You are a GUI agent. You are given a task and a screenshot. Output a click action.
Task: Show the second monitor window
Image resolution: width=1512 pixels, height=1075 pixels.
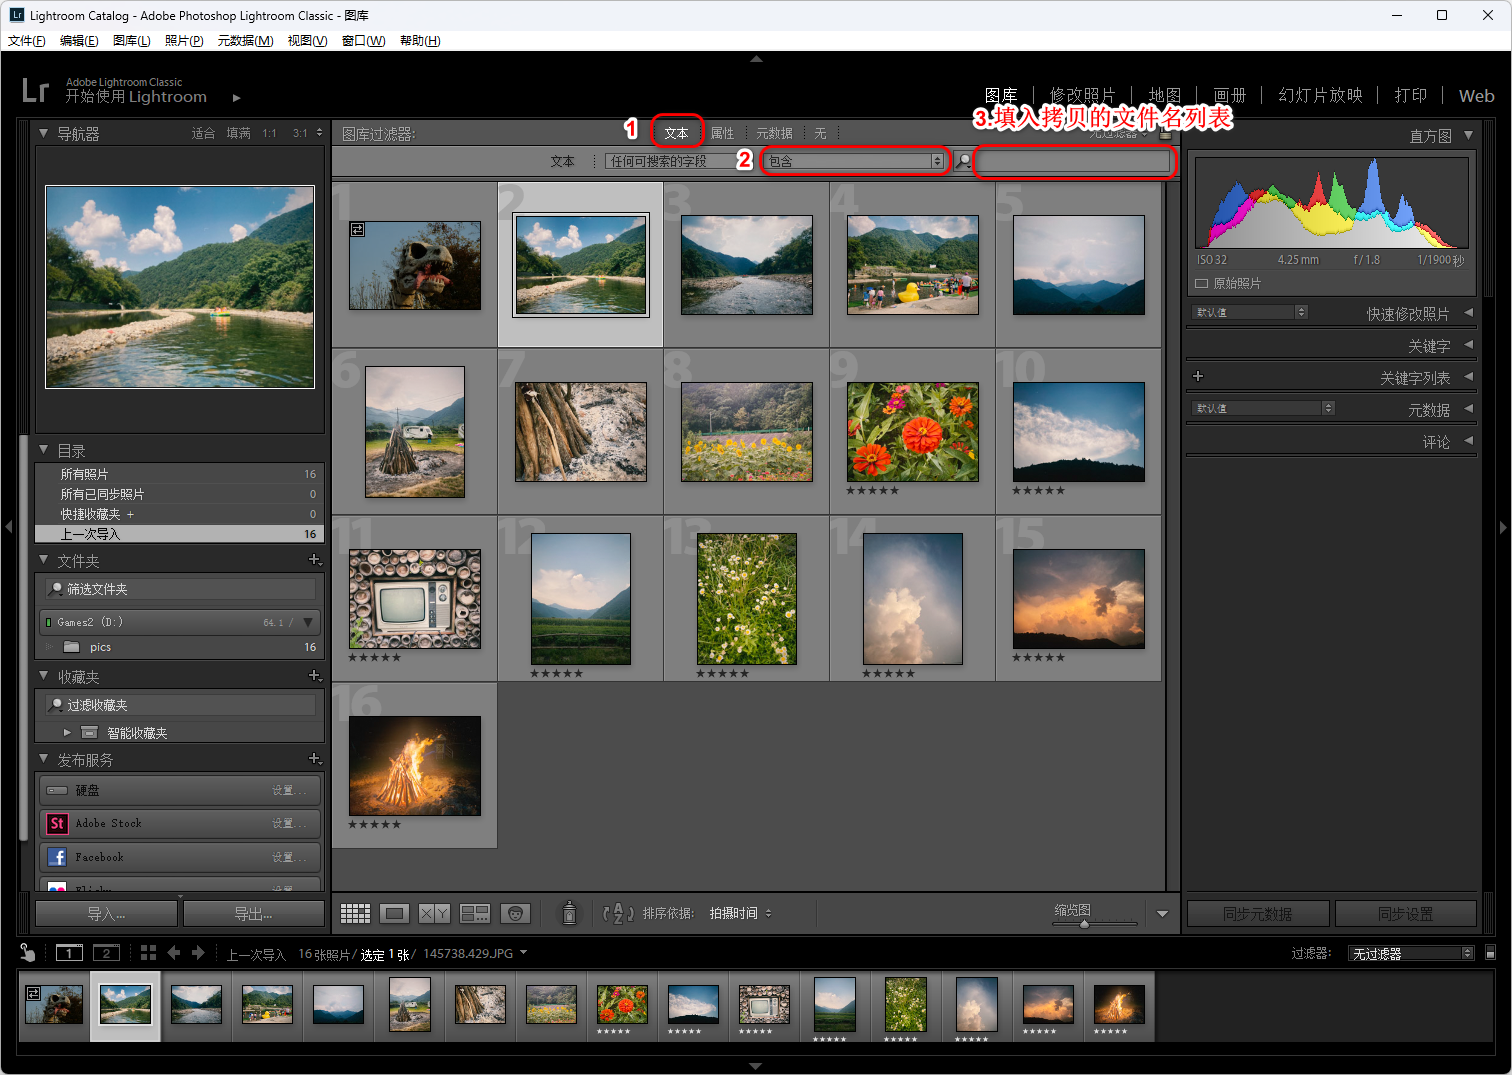tap(105, 953)
